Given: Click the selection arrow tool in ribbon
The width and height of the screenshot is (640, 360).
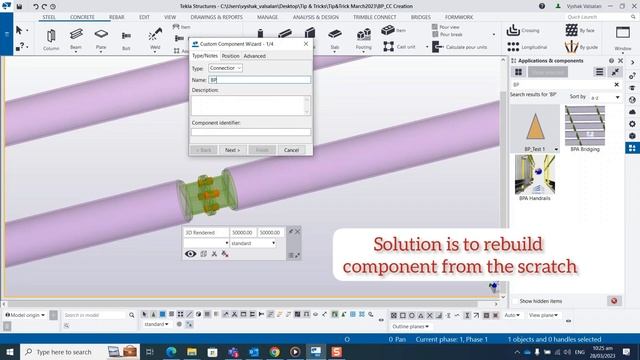Looking at the screenshot, I should (19, 30).
